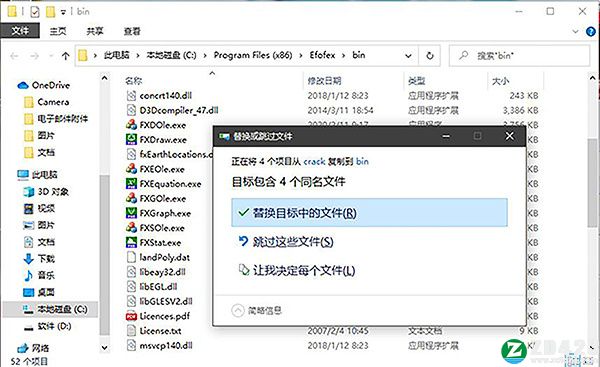
Task: Choose 让我决定每个文件(L) option
Action: click(x=297, y=271)
